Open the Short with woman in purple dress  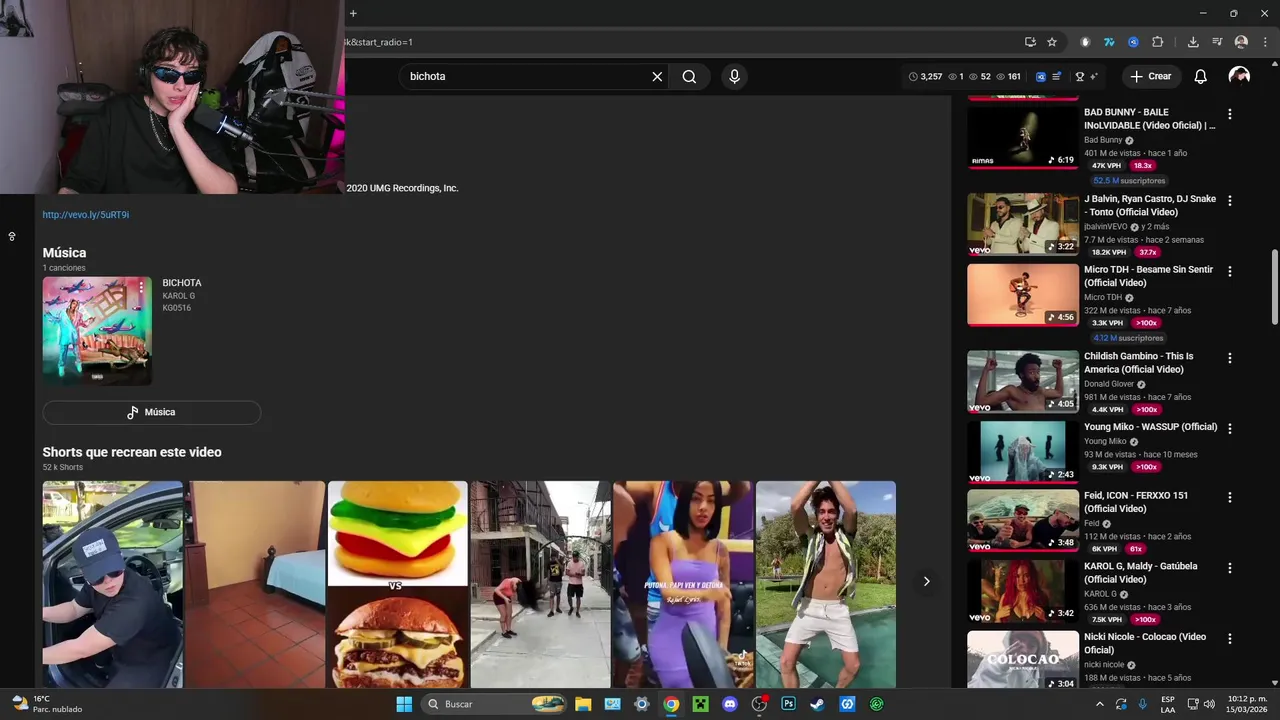pyautogui.click(x=683, y=584)
